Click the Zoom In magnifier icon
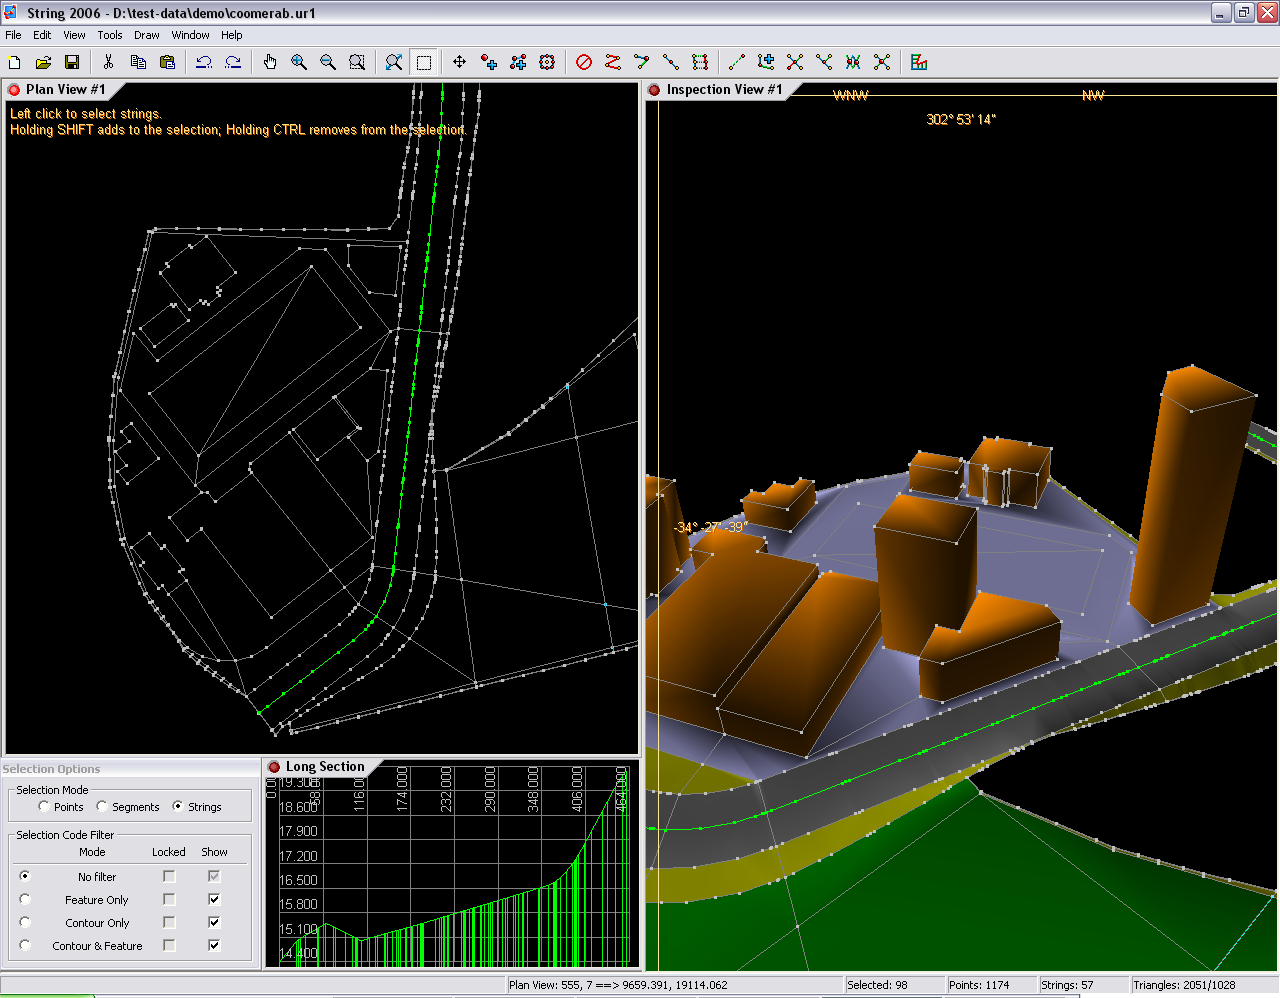 pos(299,62)
